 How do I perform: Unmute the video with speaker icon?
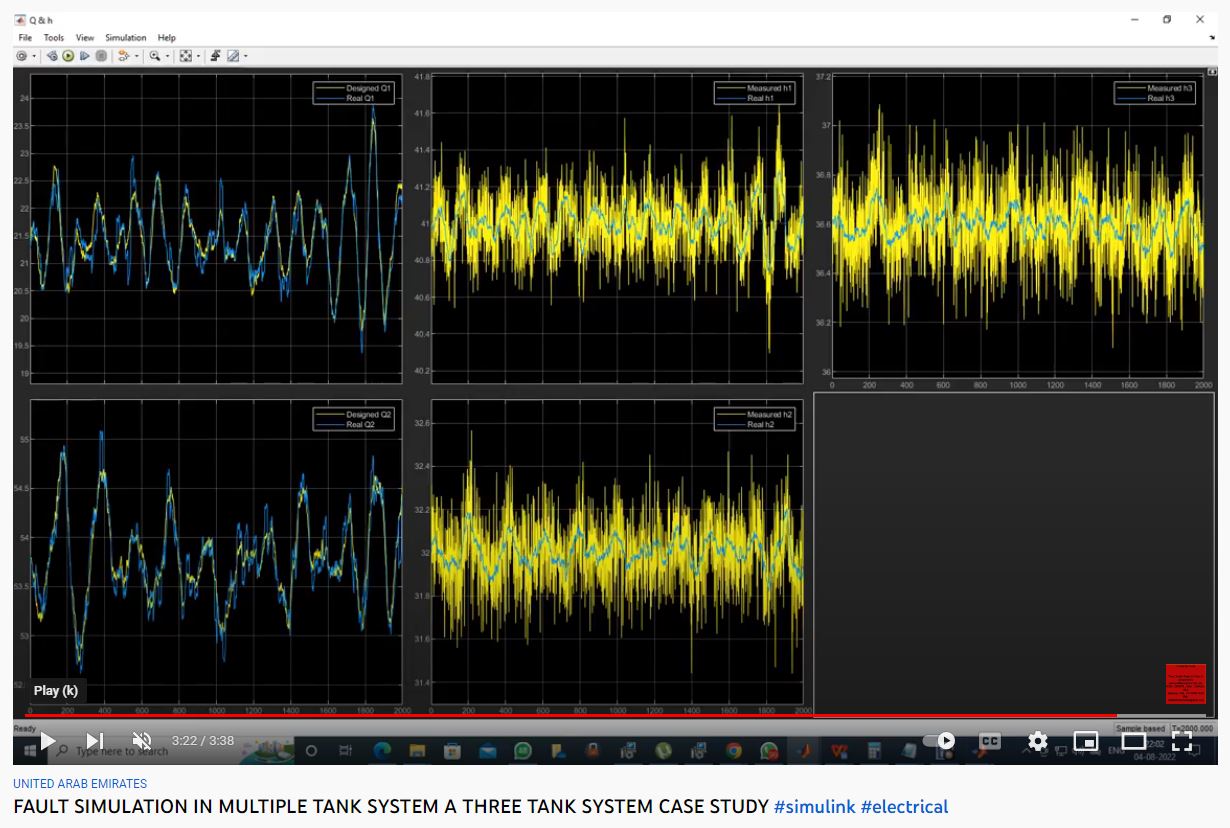coord(142,741)
